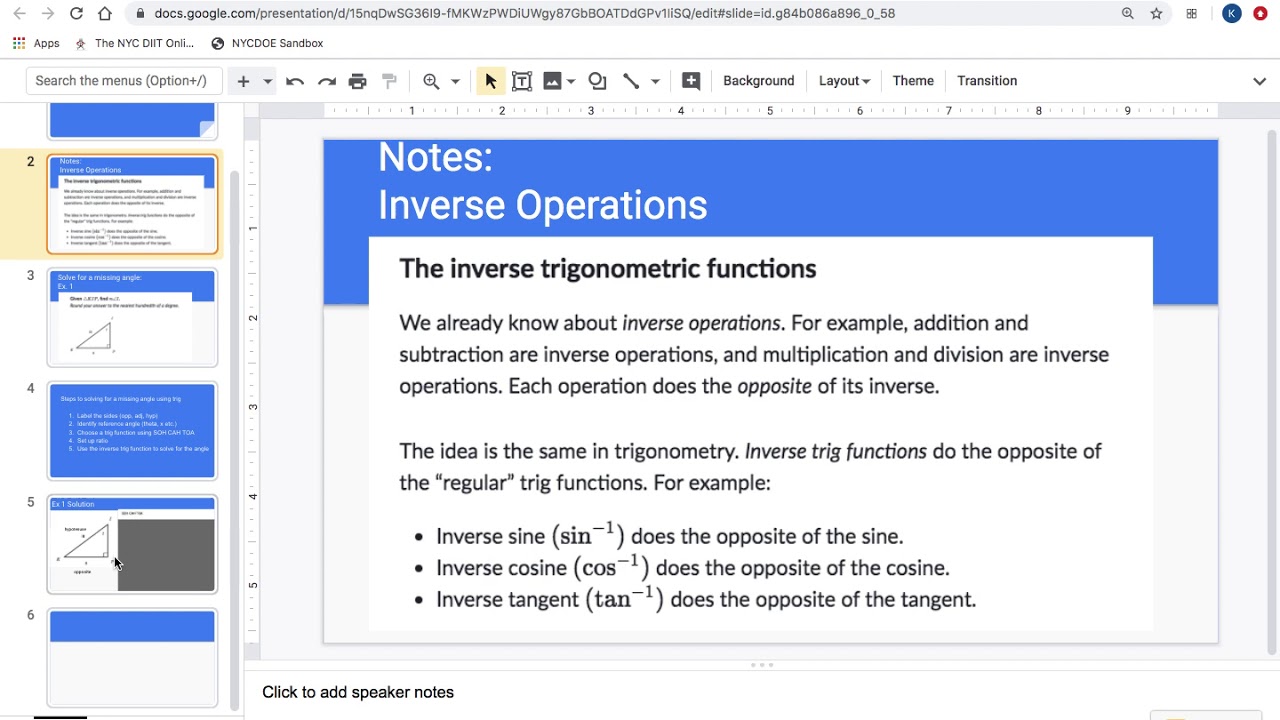1280x720 pixels.
Task: Insert image icon in toolbar
Action: [x=552, y=81]
